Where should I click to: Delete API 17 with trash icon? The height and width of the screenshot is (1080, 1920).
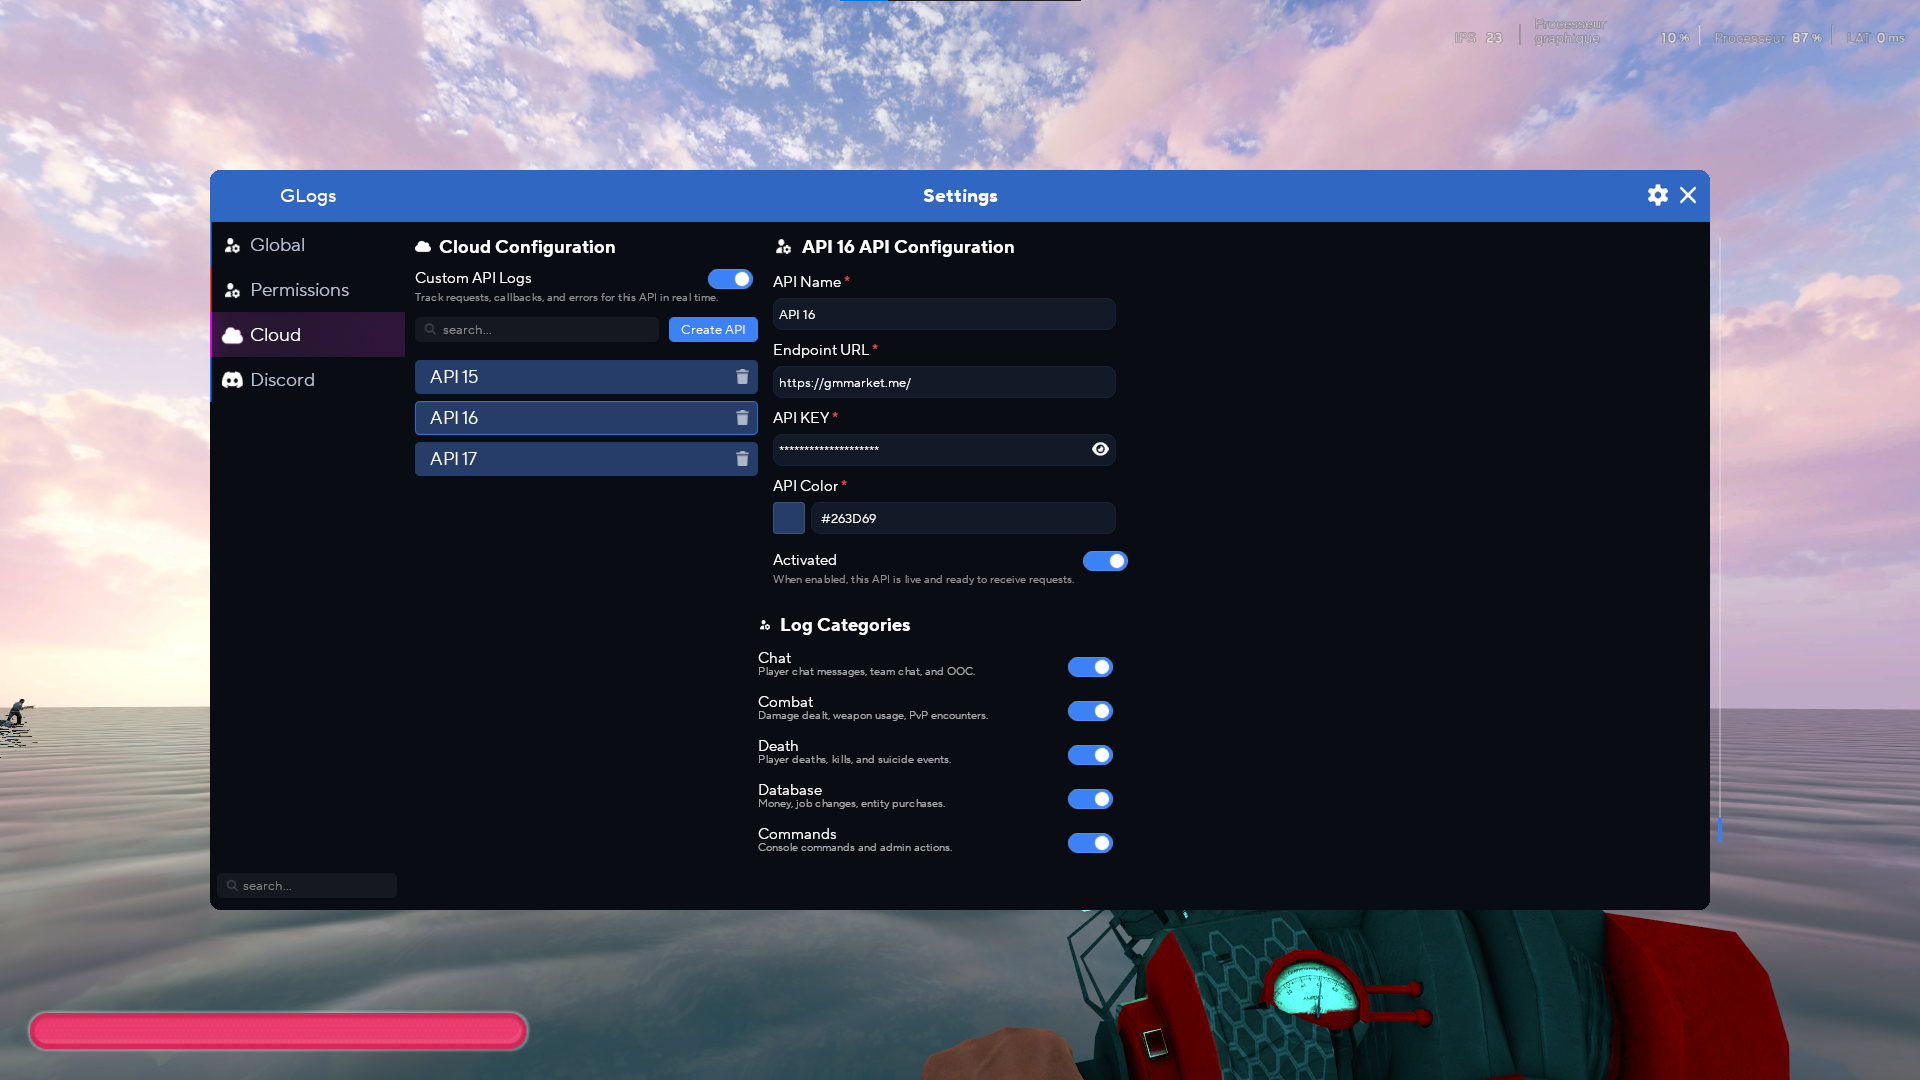pyautogui.click(x=742, y=459)
